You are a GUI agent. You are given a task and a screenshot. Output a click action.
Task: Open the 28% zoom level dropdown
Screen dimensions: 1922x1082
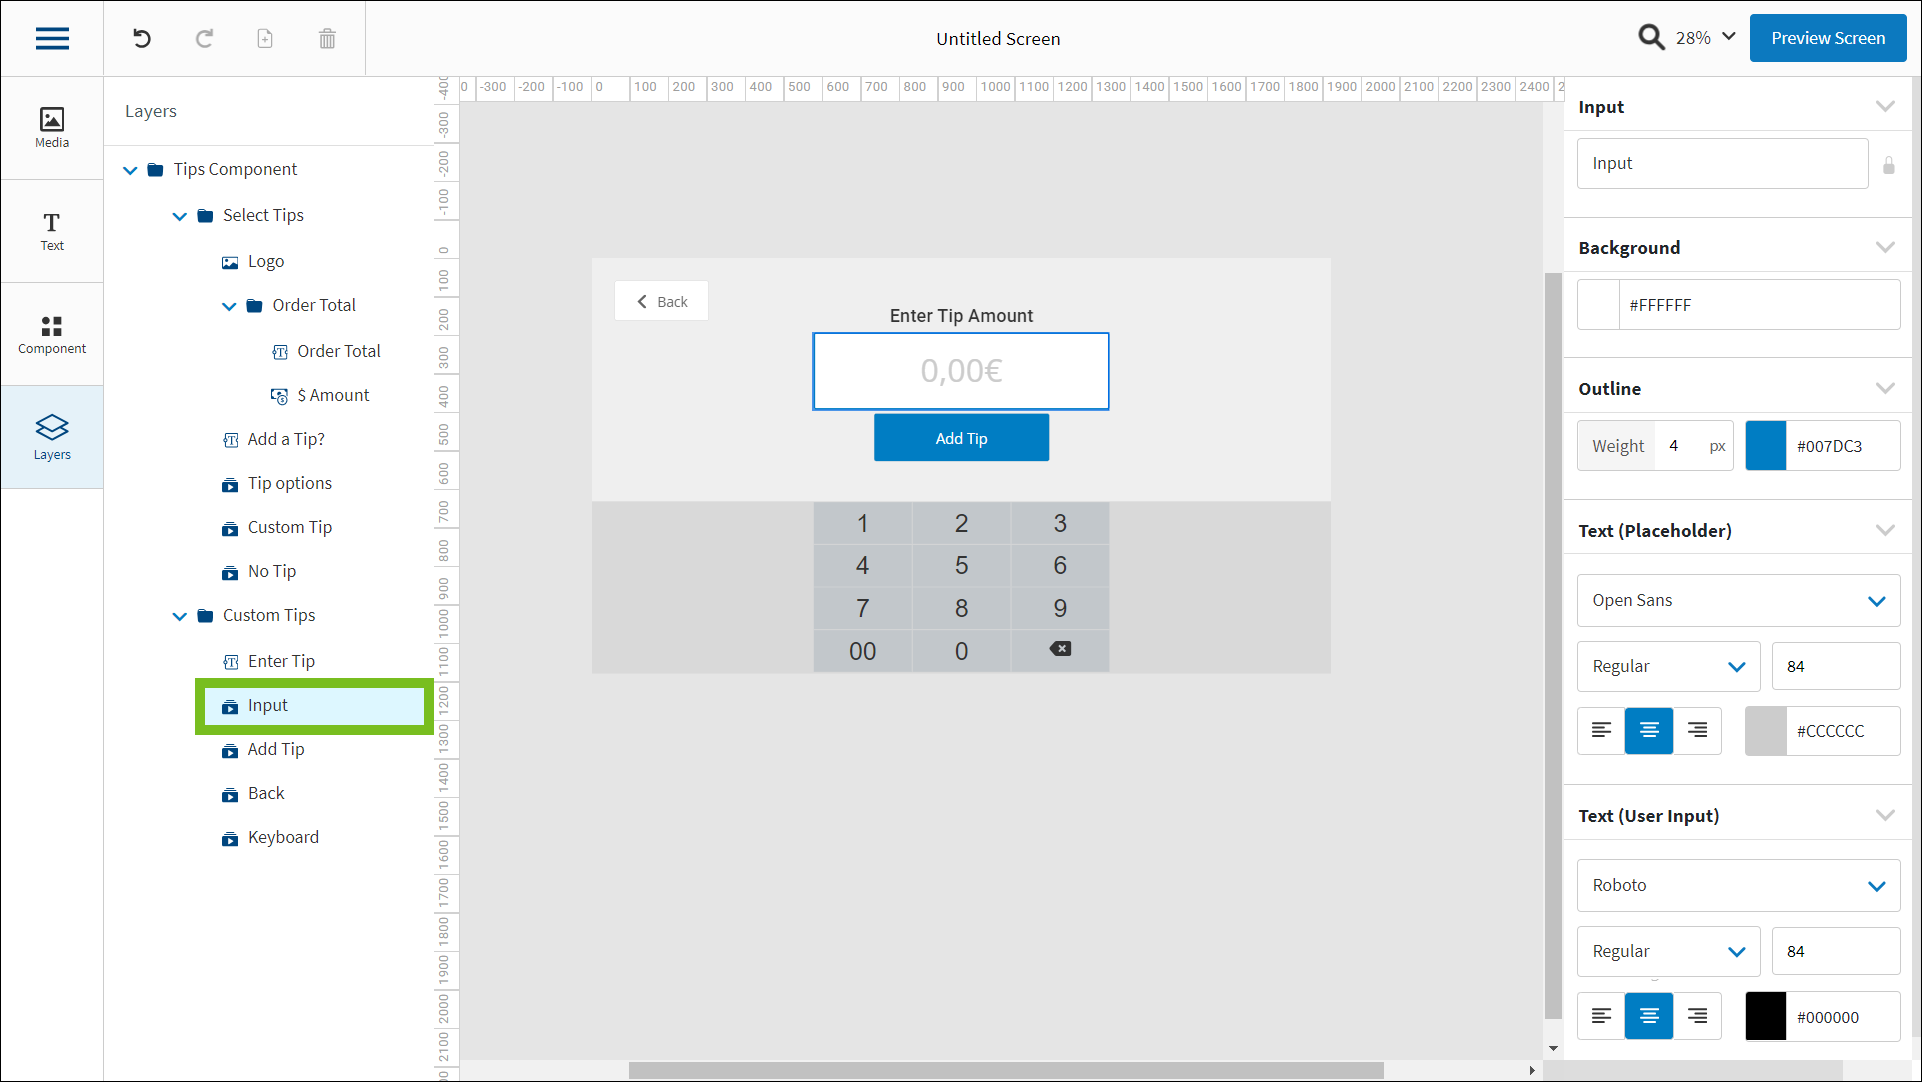(x=1706, y=38)
